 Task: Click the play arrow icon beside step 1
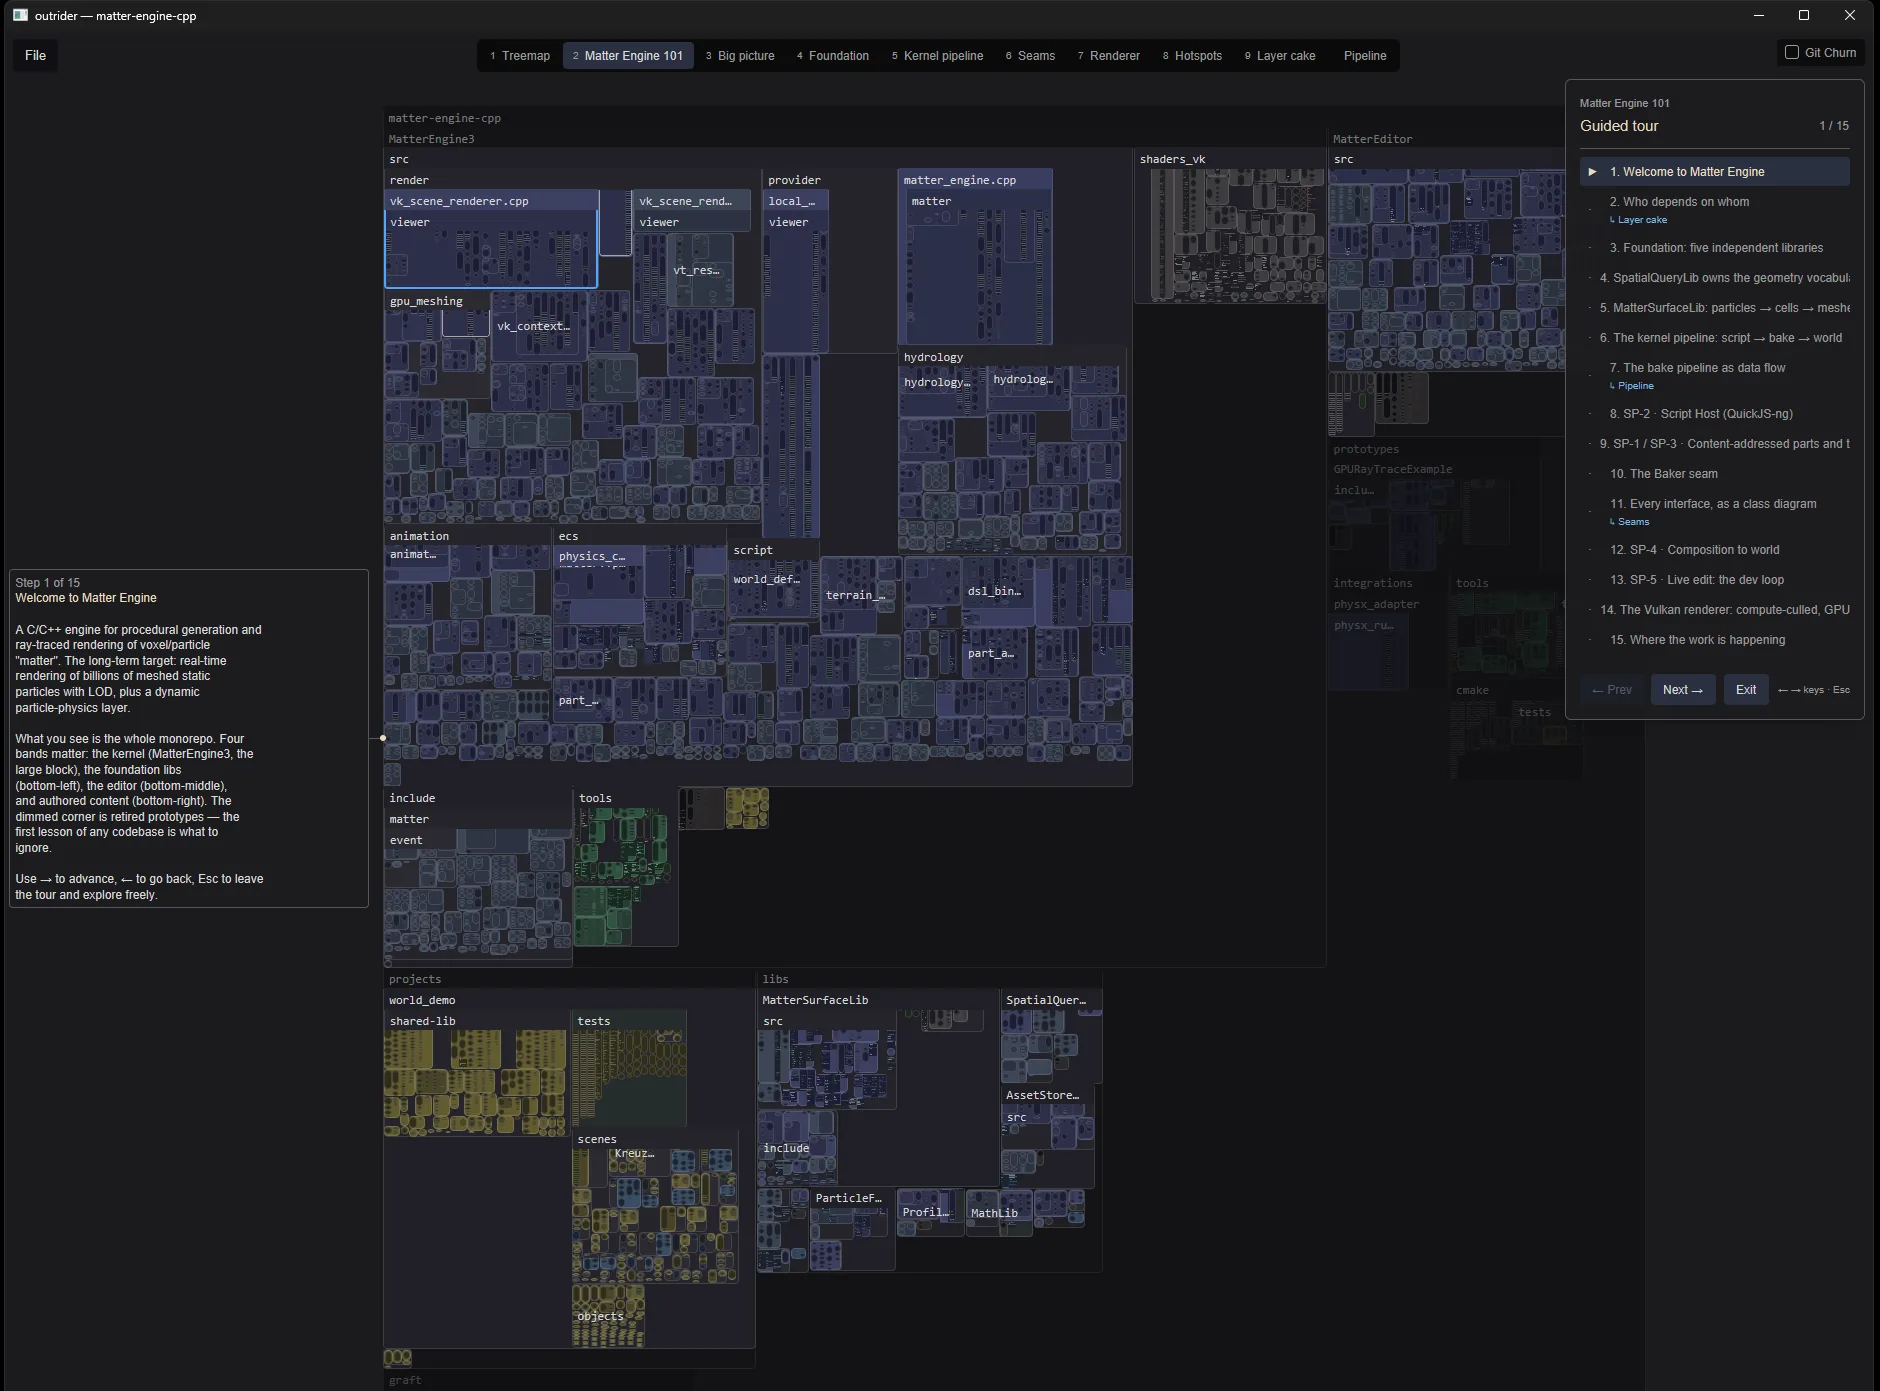(1592, 172)
